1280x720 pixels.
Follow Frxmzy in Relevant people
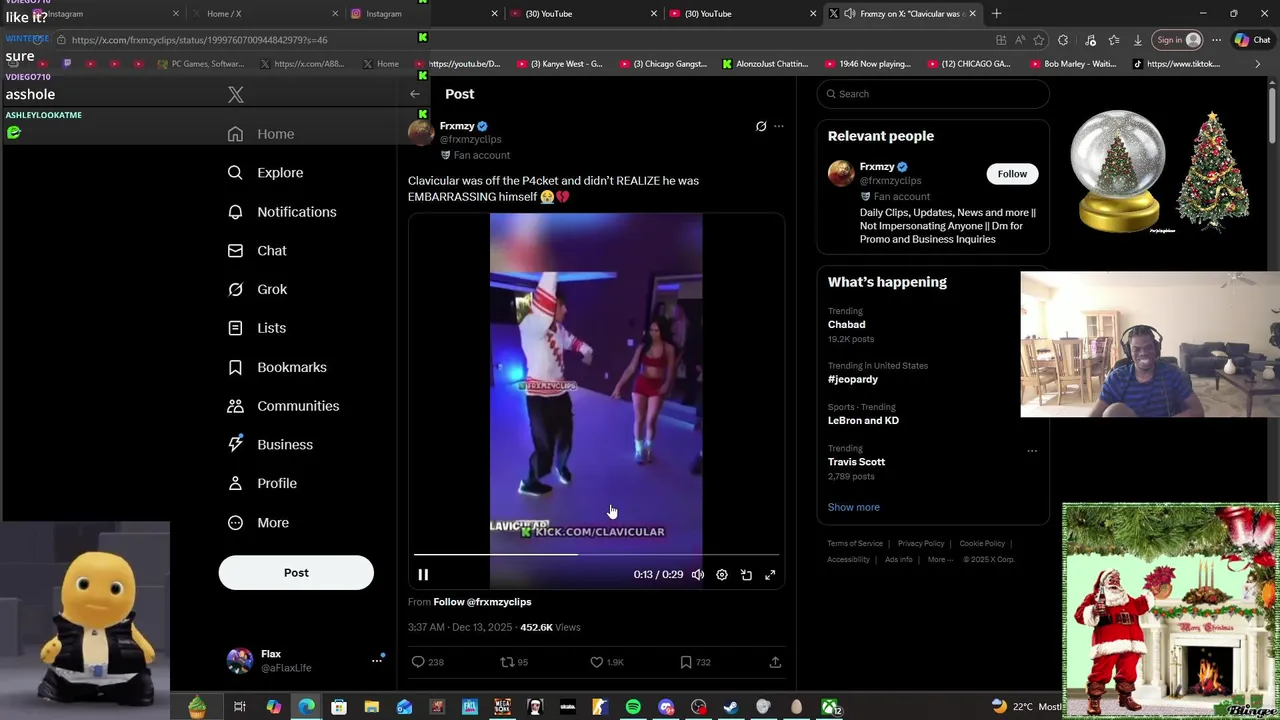pyautogui.click(x=1012, y=174)
